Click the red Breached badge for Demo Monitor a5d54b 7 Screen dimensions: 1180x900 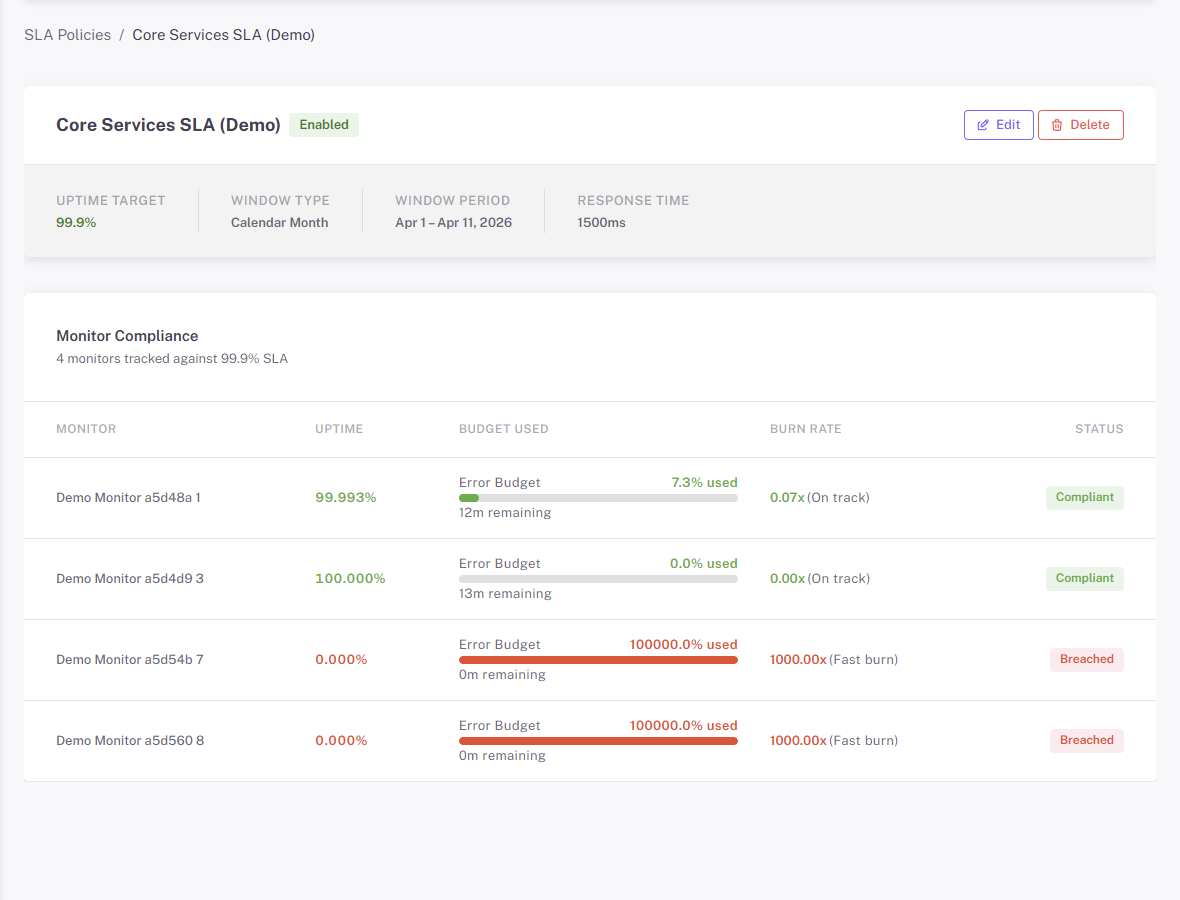1087,659
